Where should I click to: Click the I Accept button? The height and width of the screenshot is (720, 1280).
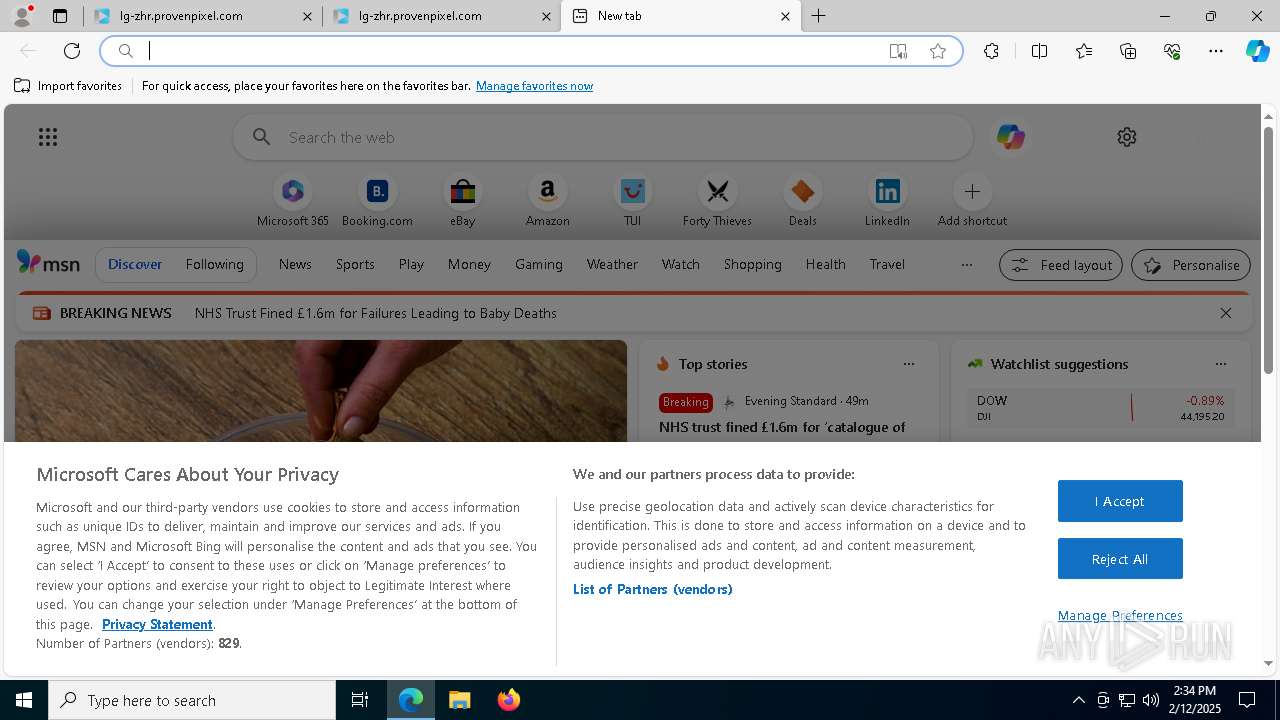1120,501
